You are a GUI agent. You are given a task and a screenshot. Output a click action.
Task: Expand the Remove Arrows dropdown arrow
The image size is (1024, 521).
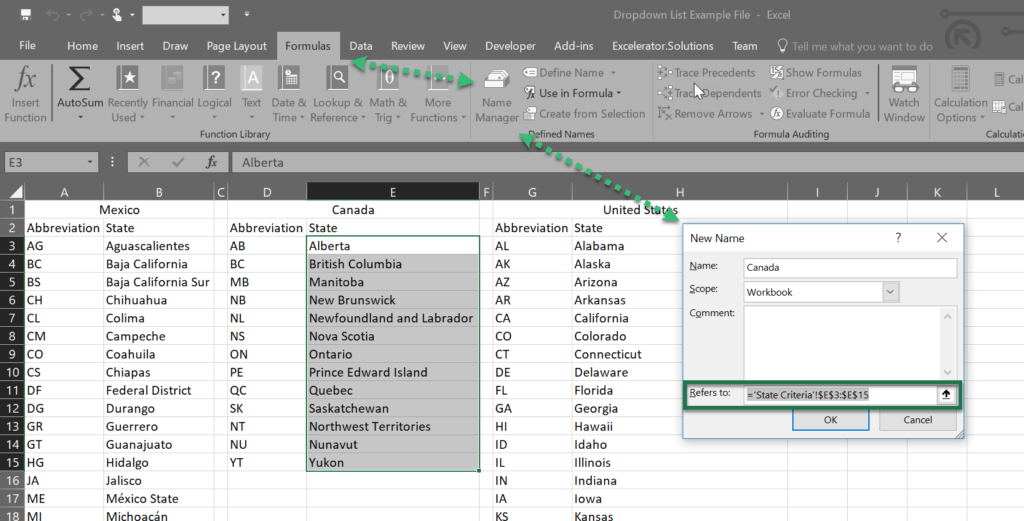(x=761, y=114)
